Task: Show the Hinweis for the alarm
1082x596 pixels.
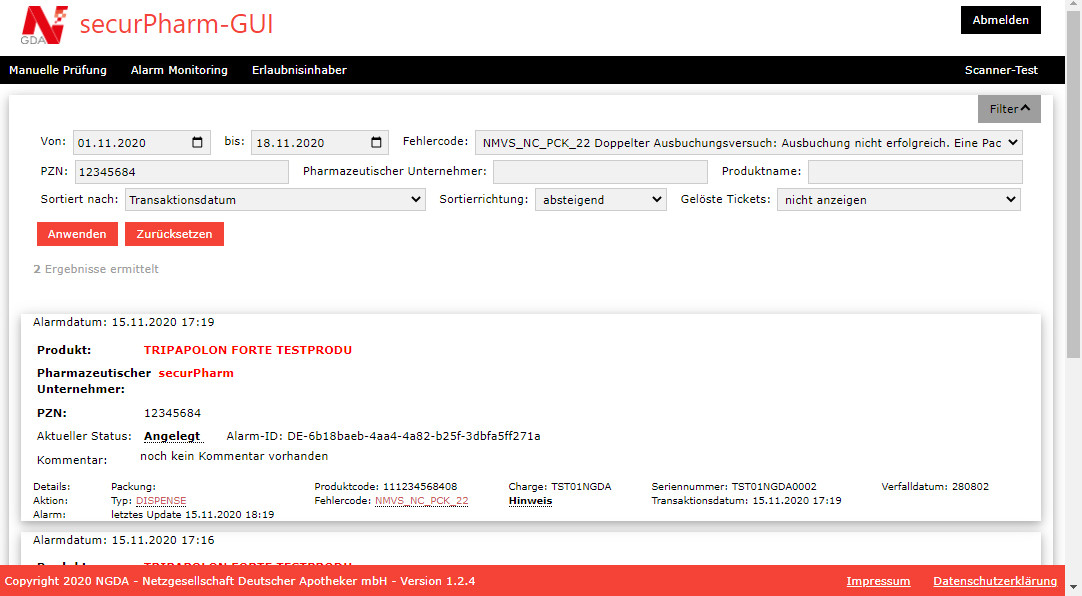Action: click(x=530, y=501)
